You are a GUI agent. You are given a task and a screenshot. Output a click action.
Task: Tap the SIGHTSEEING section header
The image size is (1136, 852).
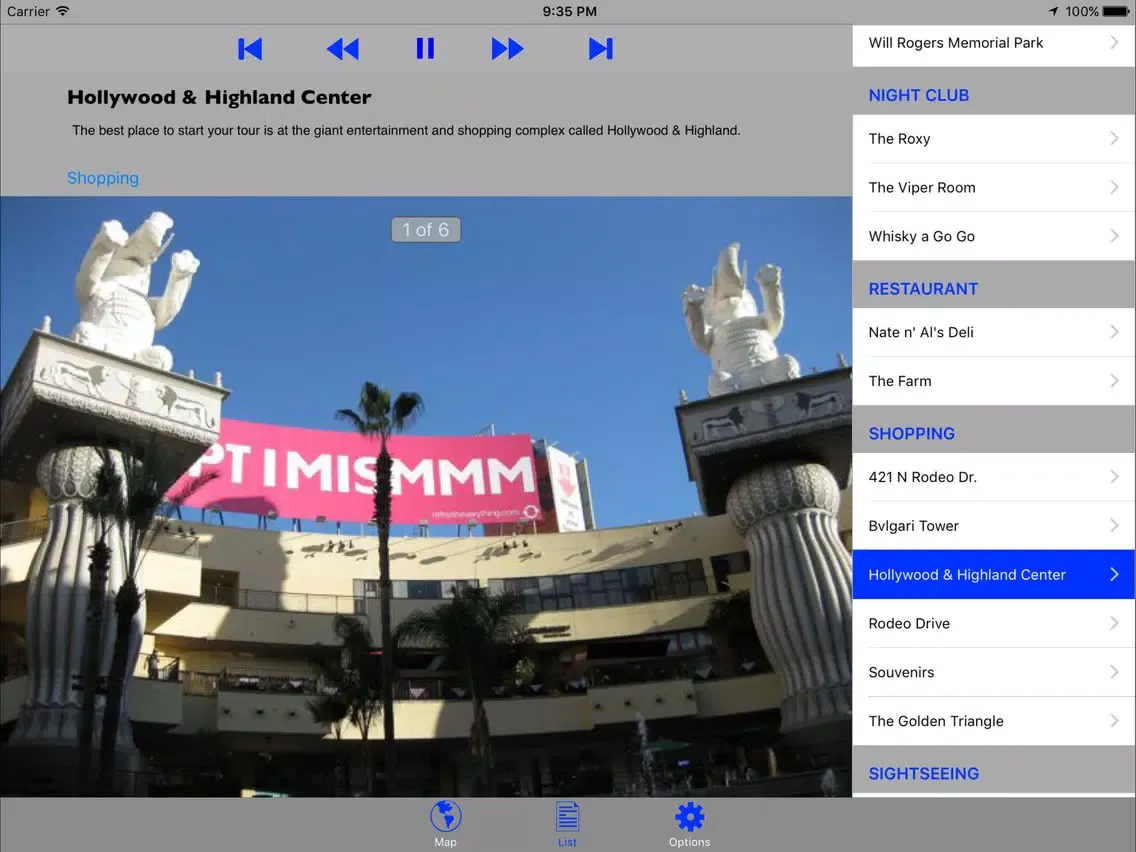[924, 774]
